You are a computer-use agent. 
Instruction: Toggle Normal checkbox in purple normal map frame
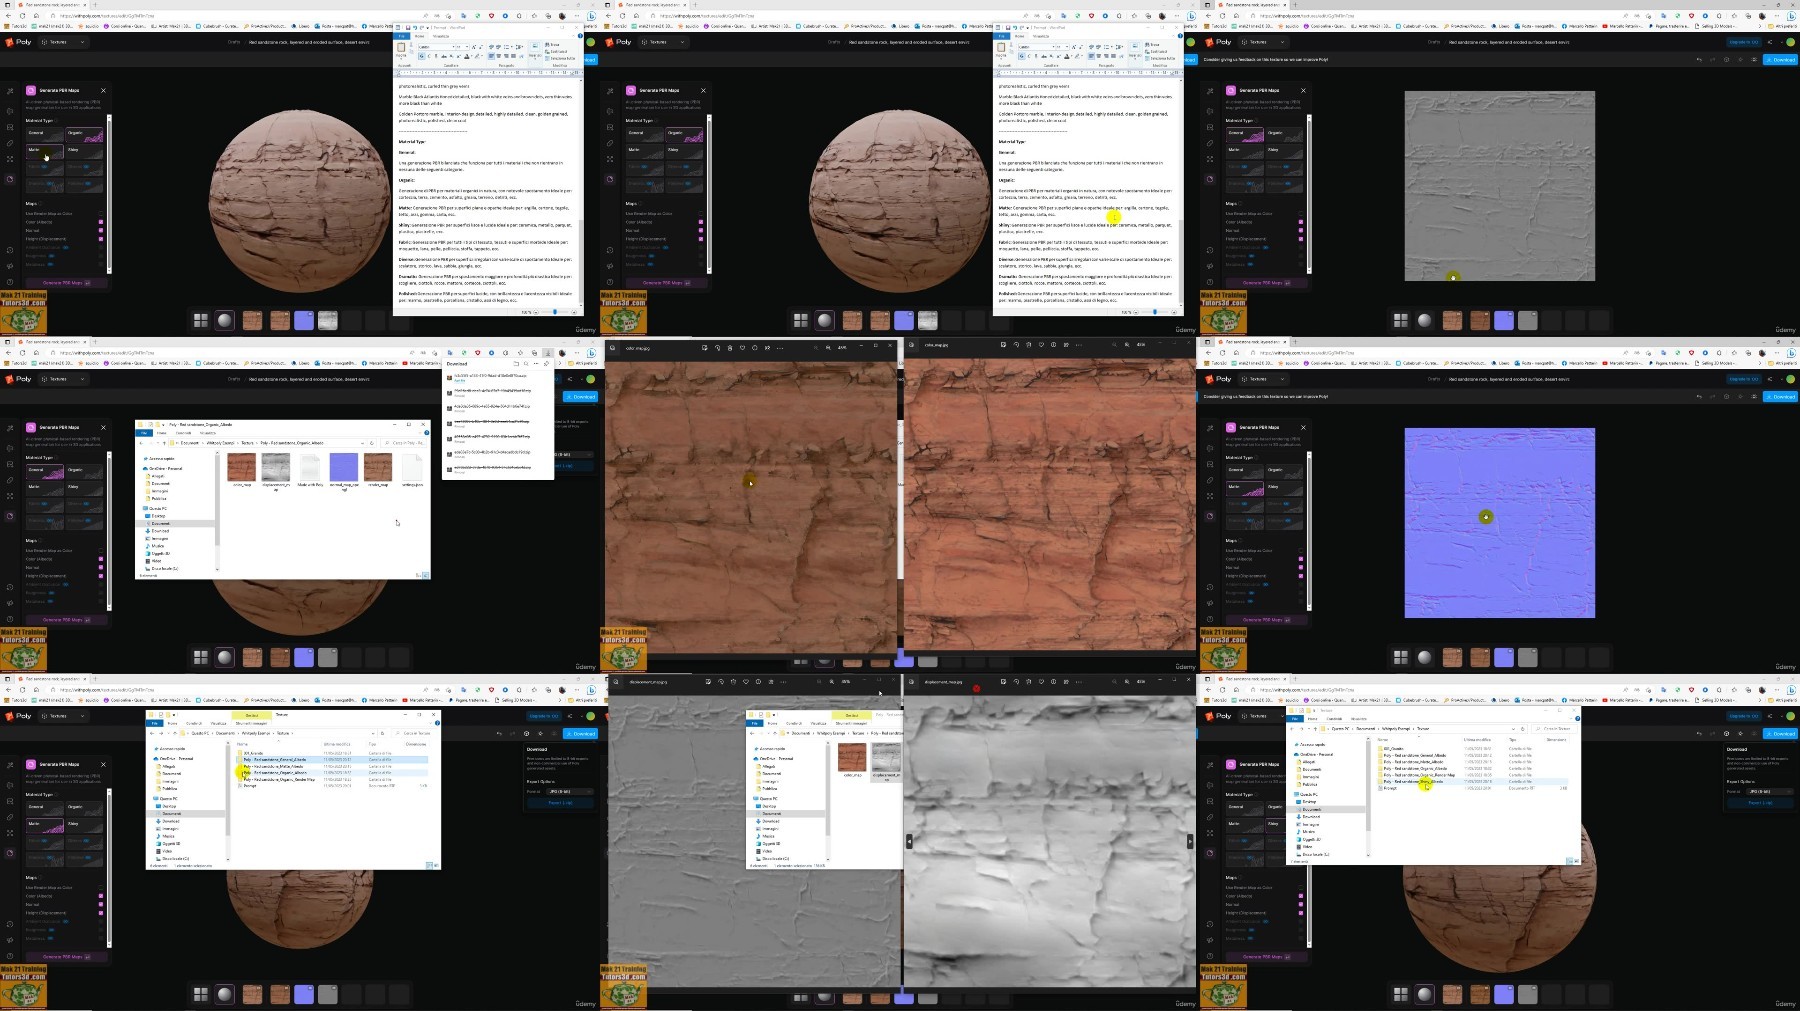pos(1300,567)
